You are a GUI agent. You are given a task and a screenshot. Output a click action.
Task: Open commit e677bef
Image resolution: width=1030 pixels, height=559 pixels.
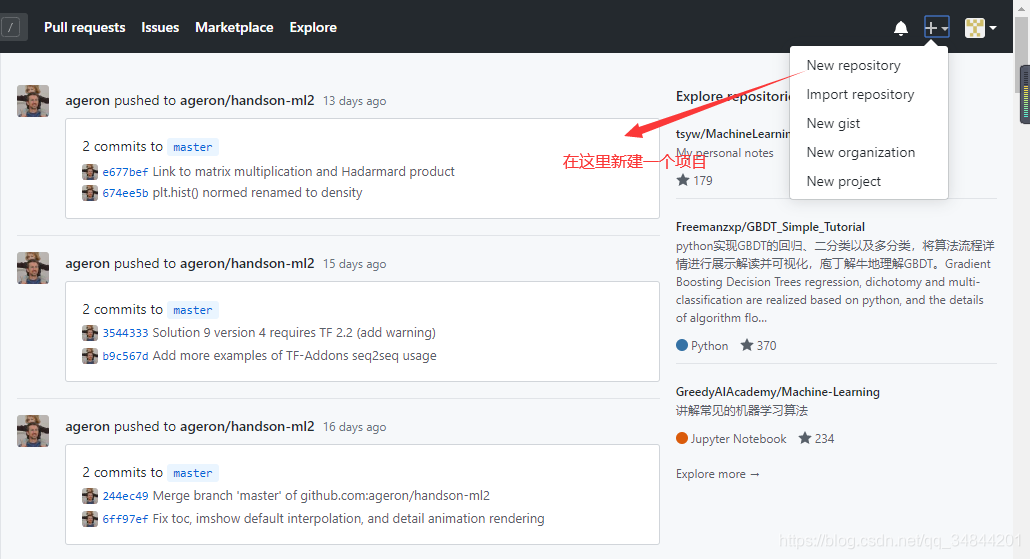tap(125, 172)
